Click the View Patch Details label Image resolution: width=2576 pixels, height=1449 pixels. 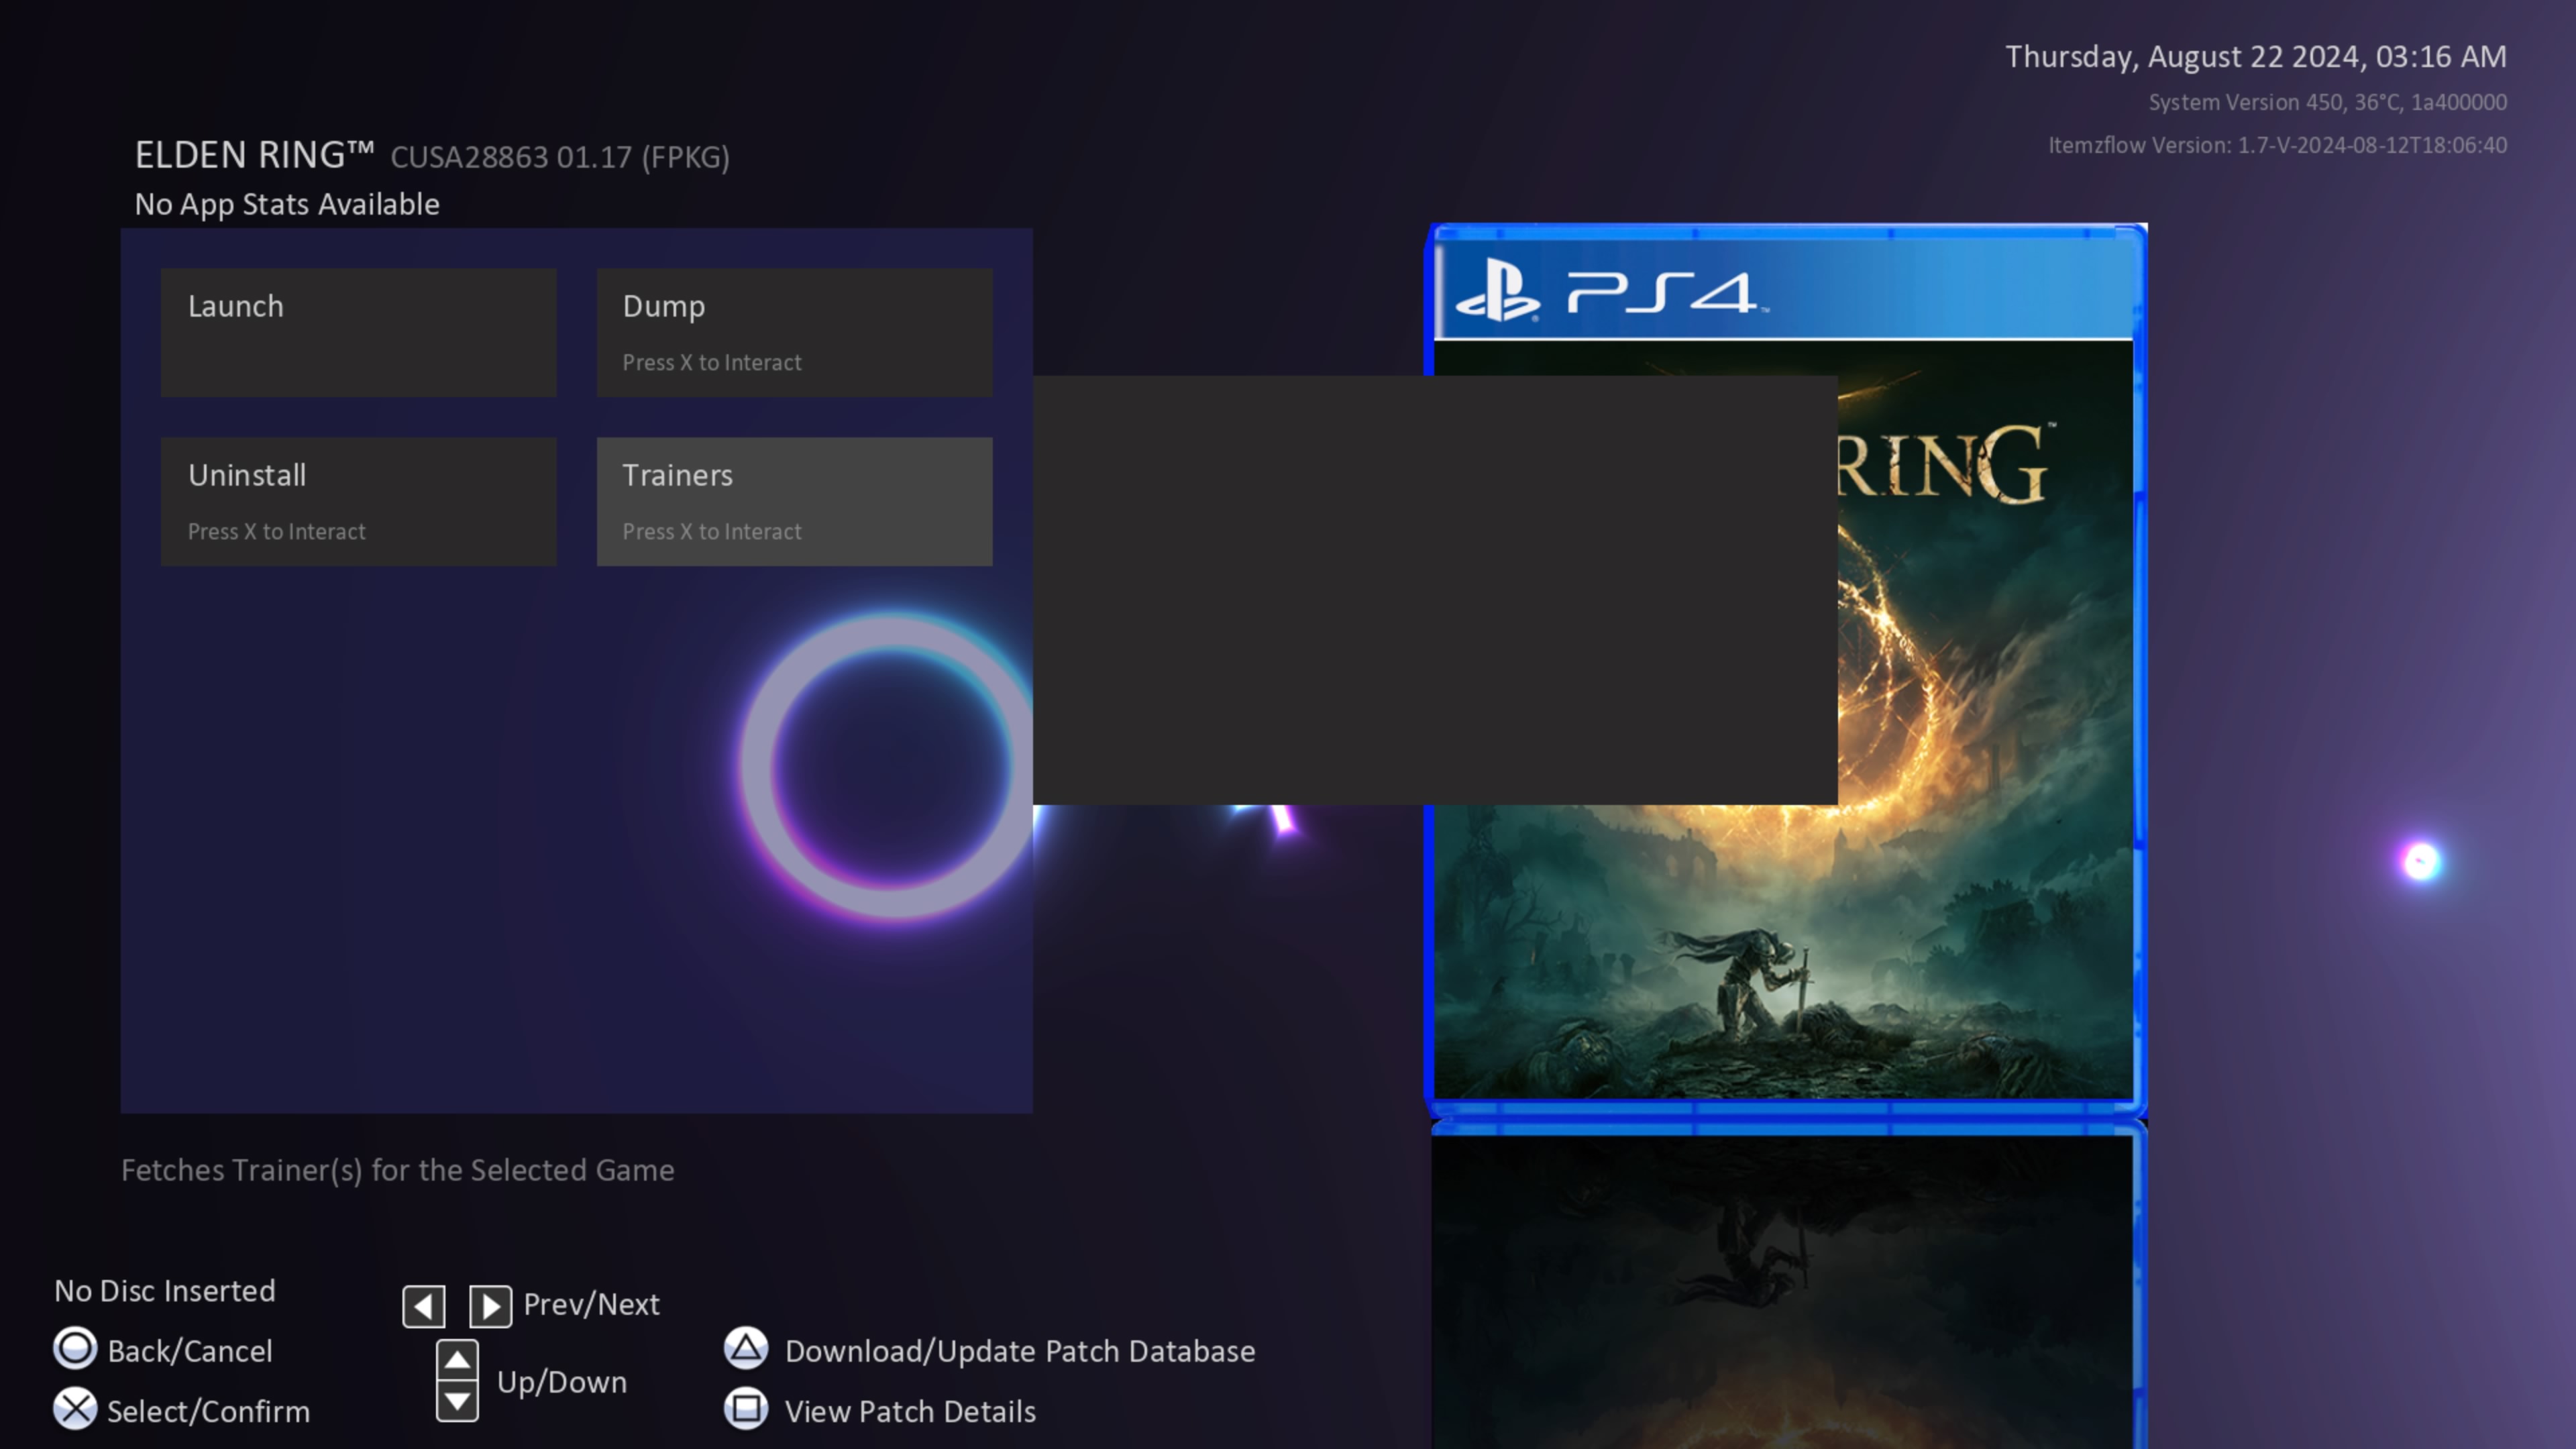coord(910,1411)
